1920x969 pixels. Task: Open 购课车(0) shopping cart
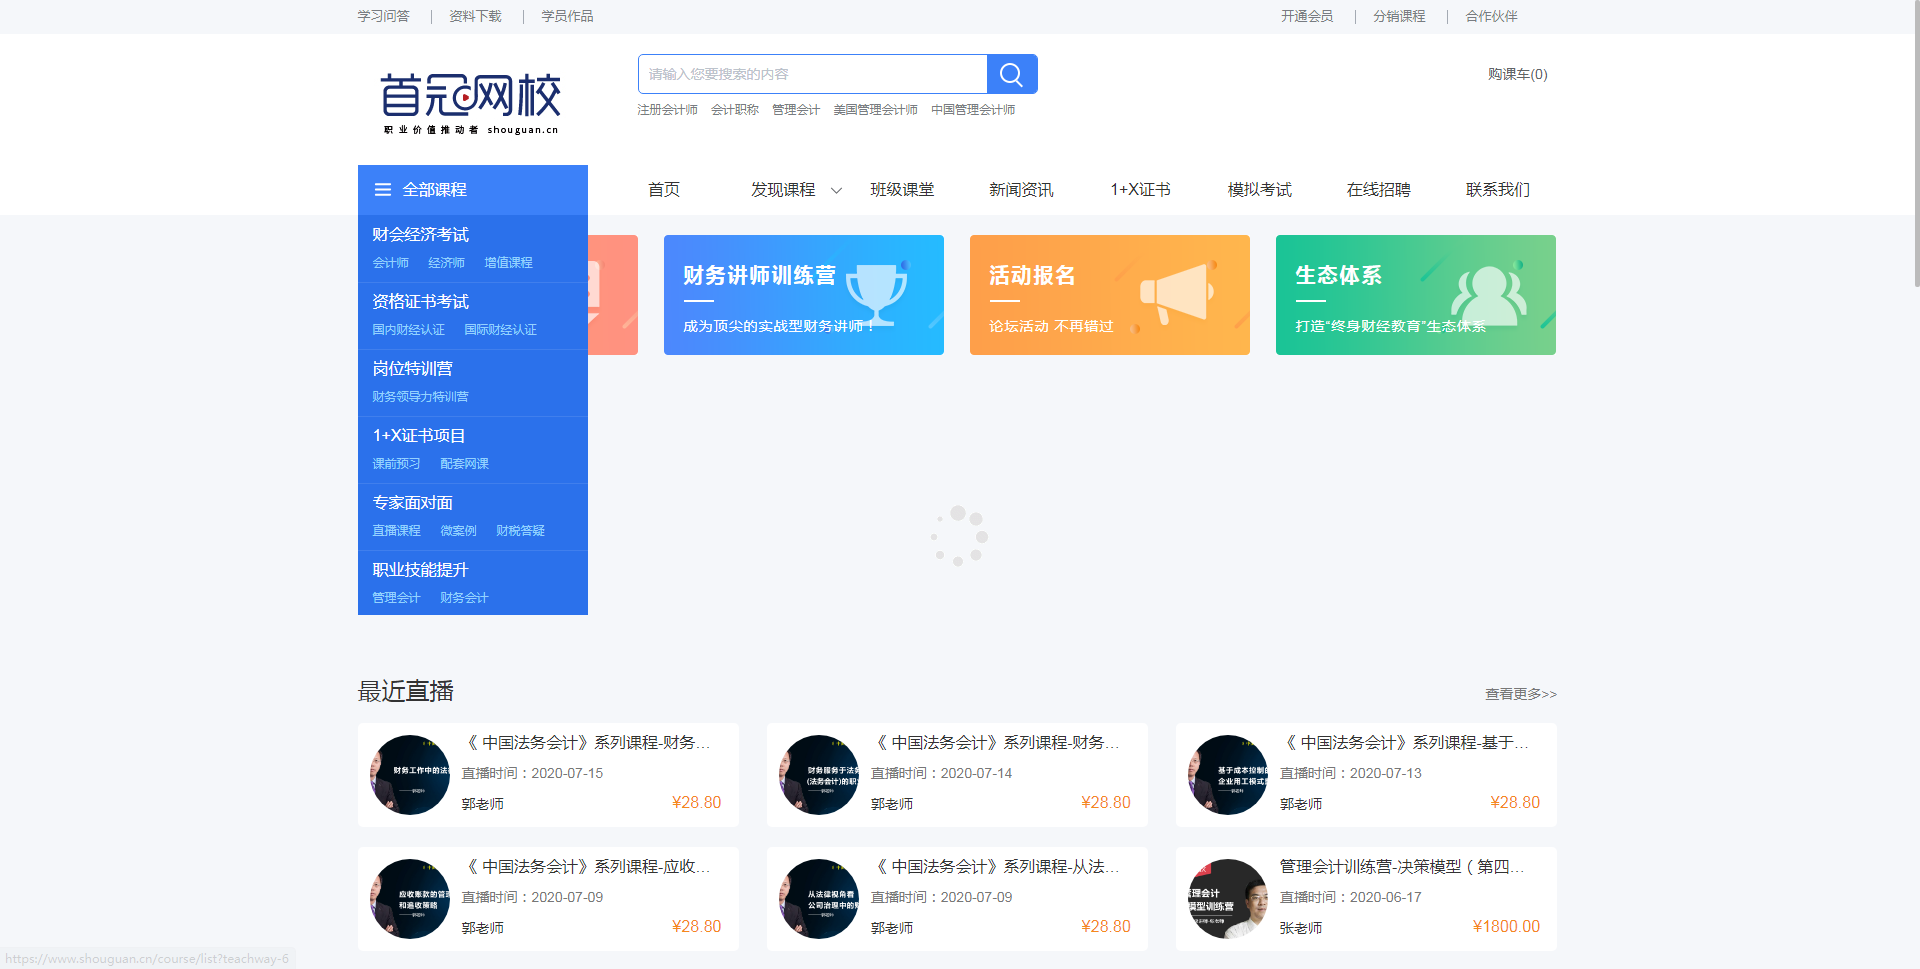1517,74
